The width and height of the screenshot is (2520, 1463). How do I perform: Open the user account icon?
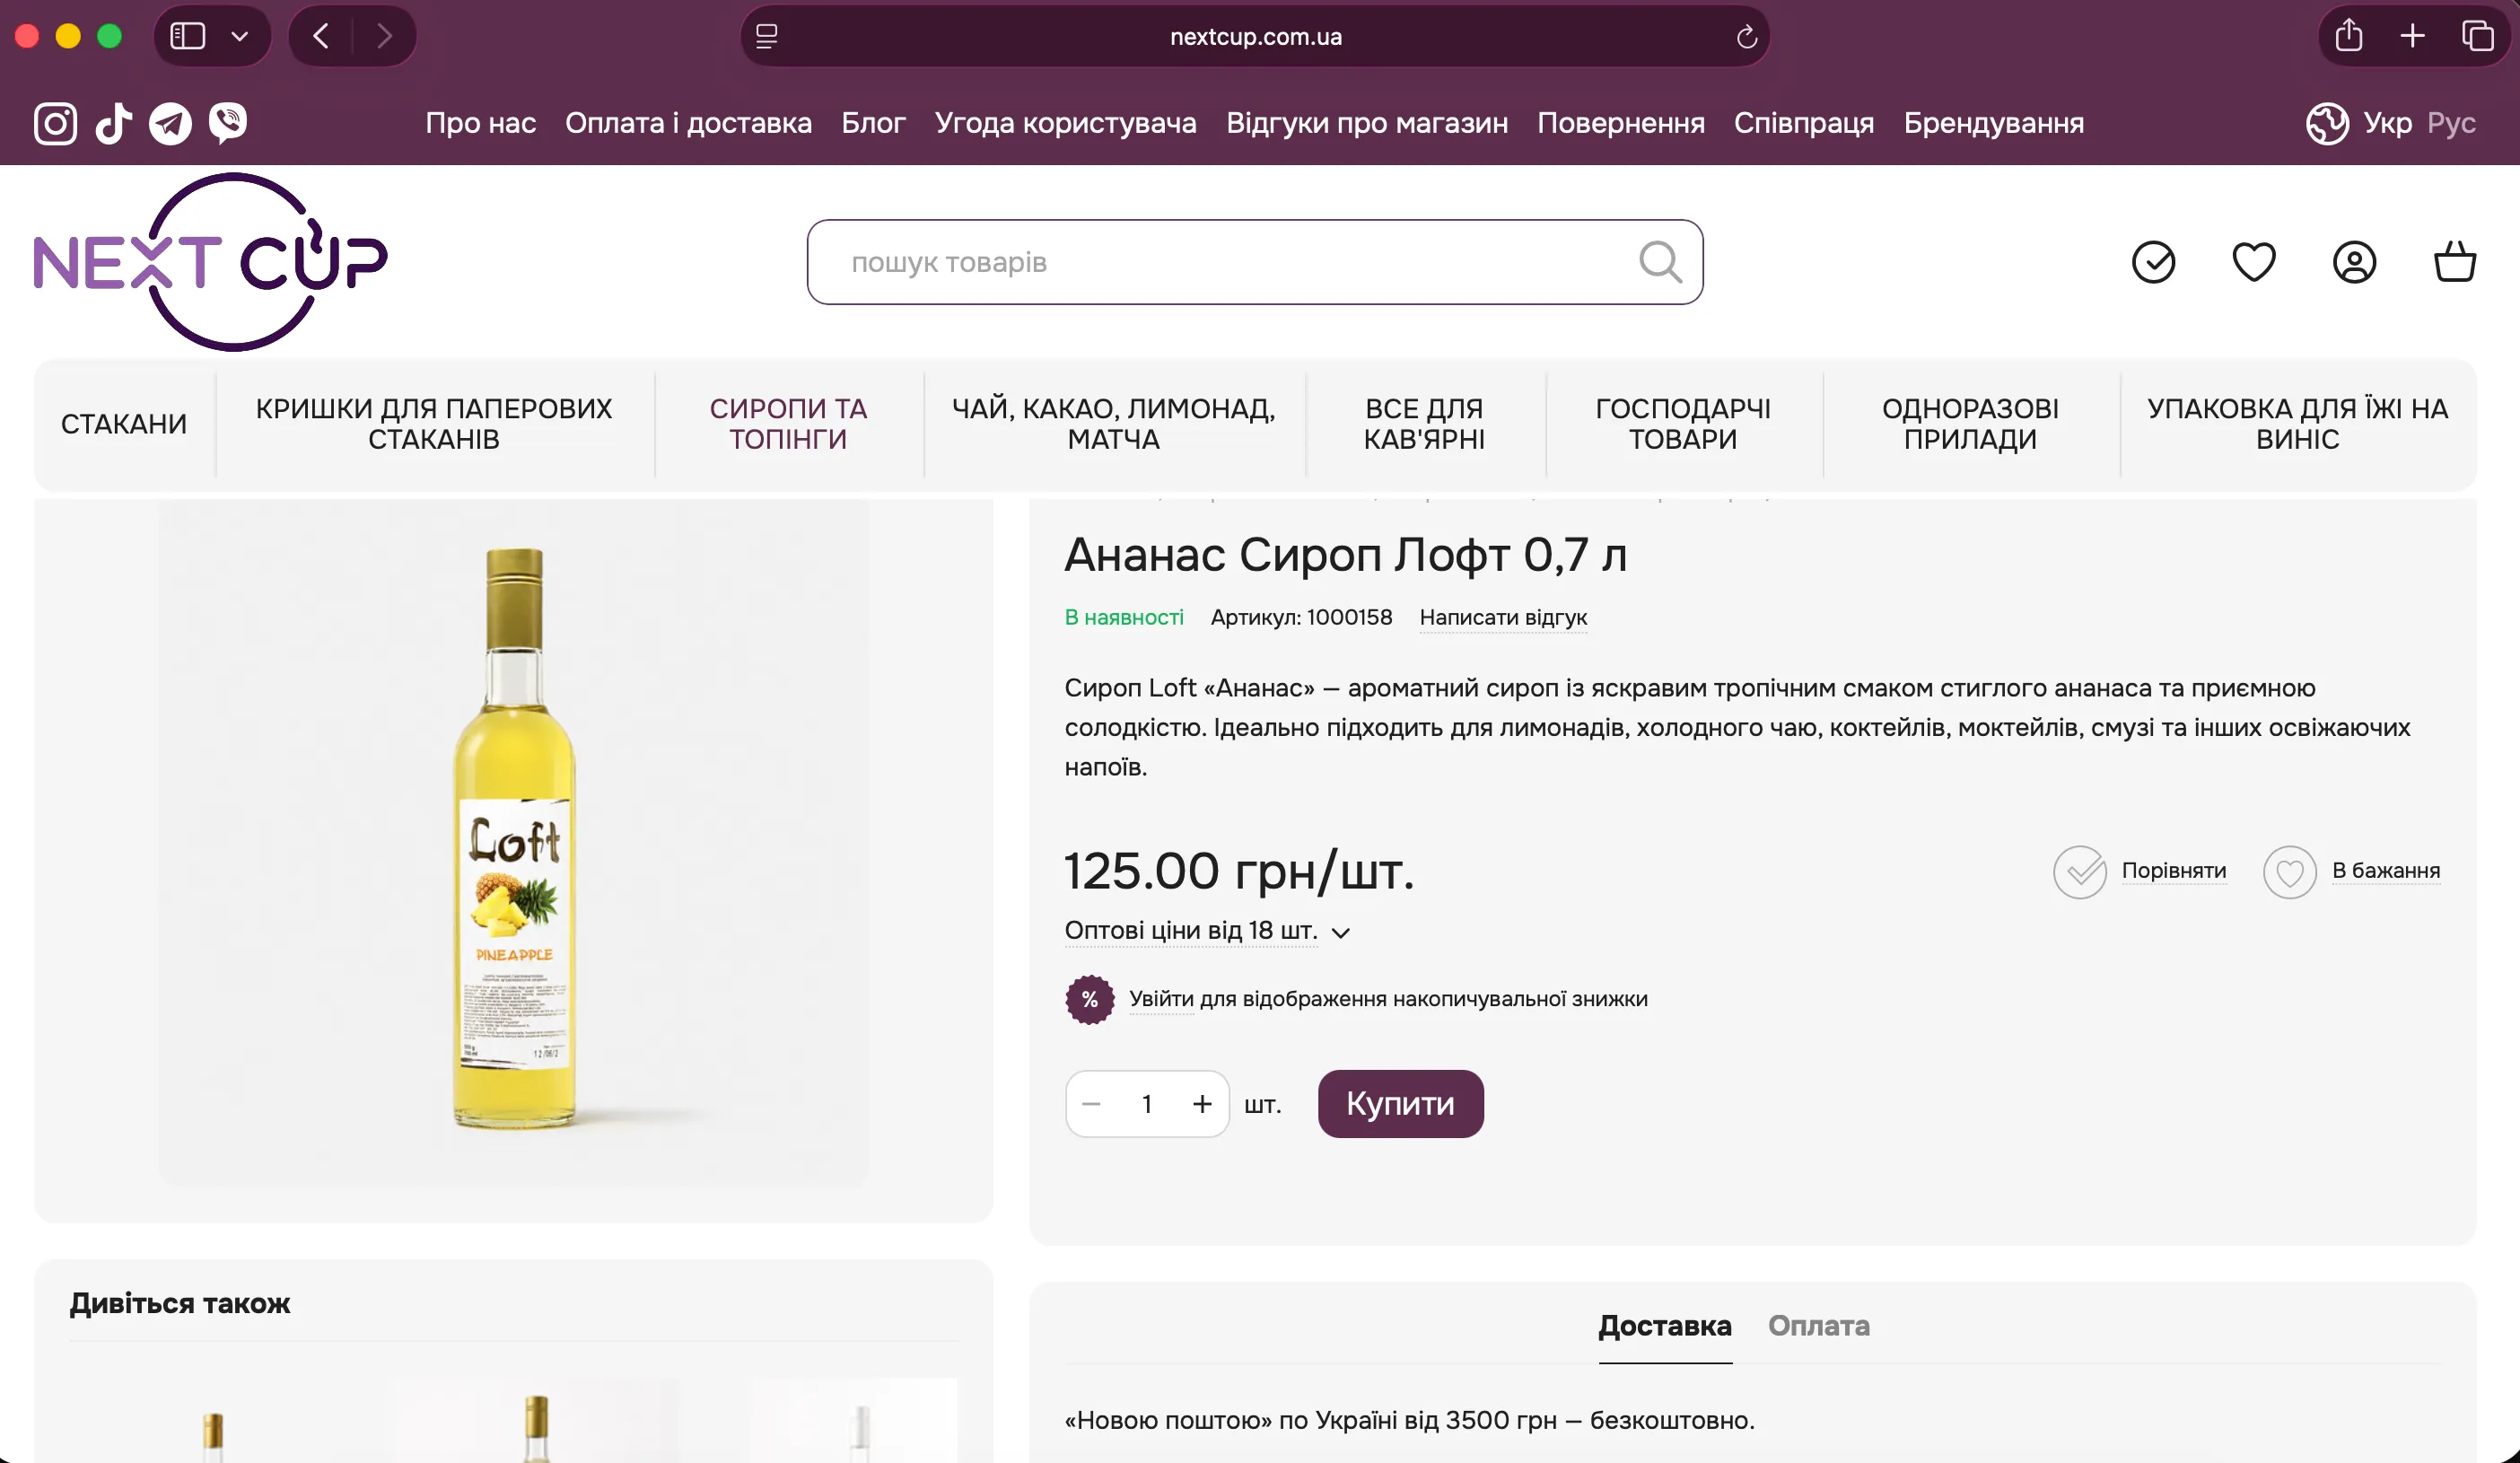[x=2354, y=262]
